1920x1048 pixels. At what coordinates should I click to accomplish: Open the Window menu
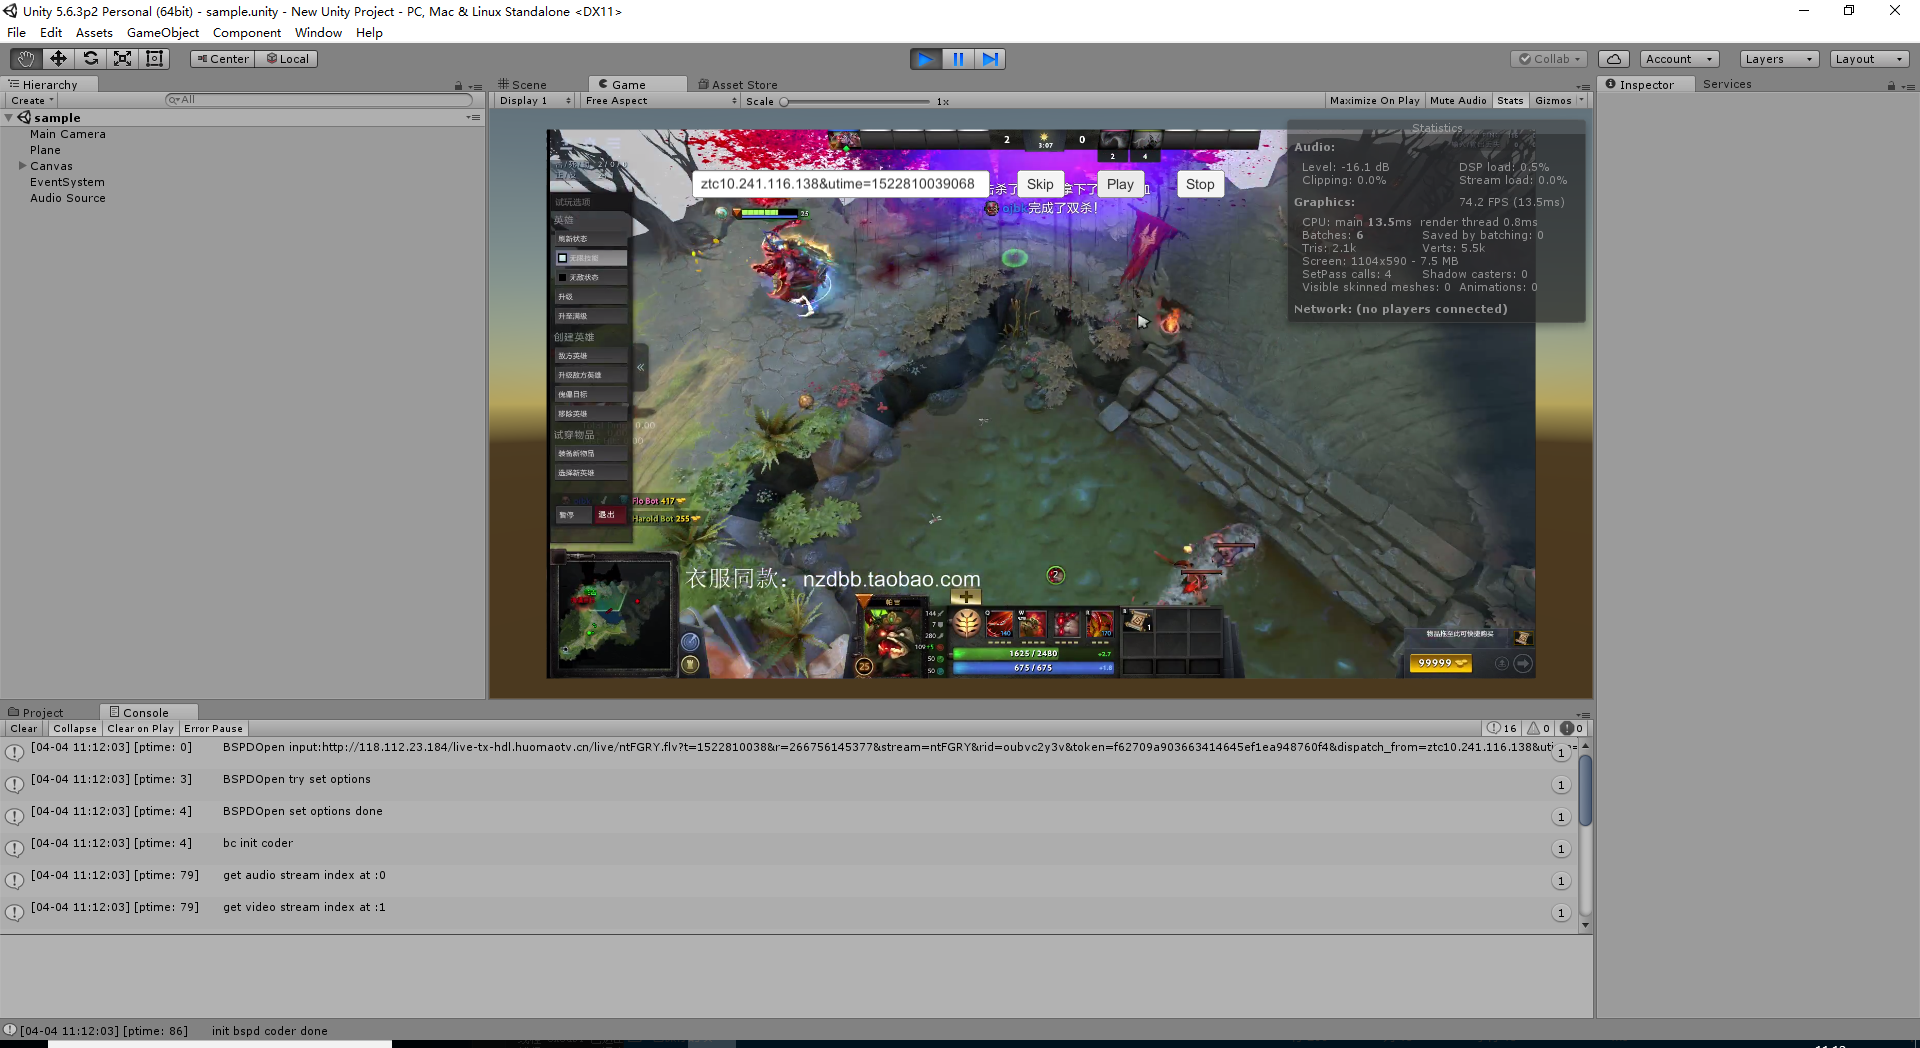[318, 33]
